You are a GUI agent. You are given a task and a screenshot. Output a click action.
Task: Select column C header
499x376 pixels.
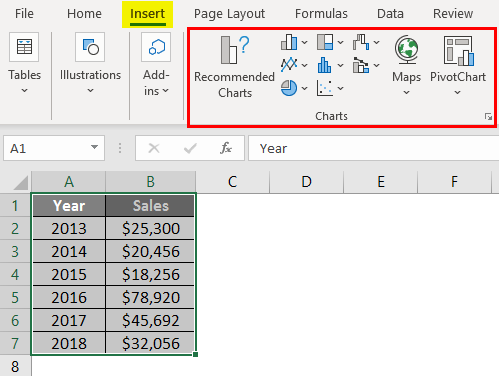tap(233, 182)
